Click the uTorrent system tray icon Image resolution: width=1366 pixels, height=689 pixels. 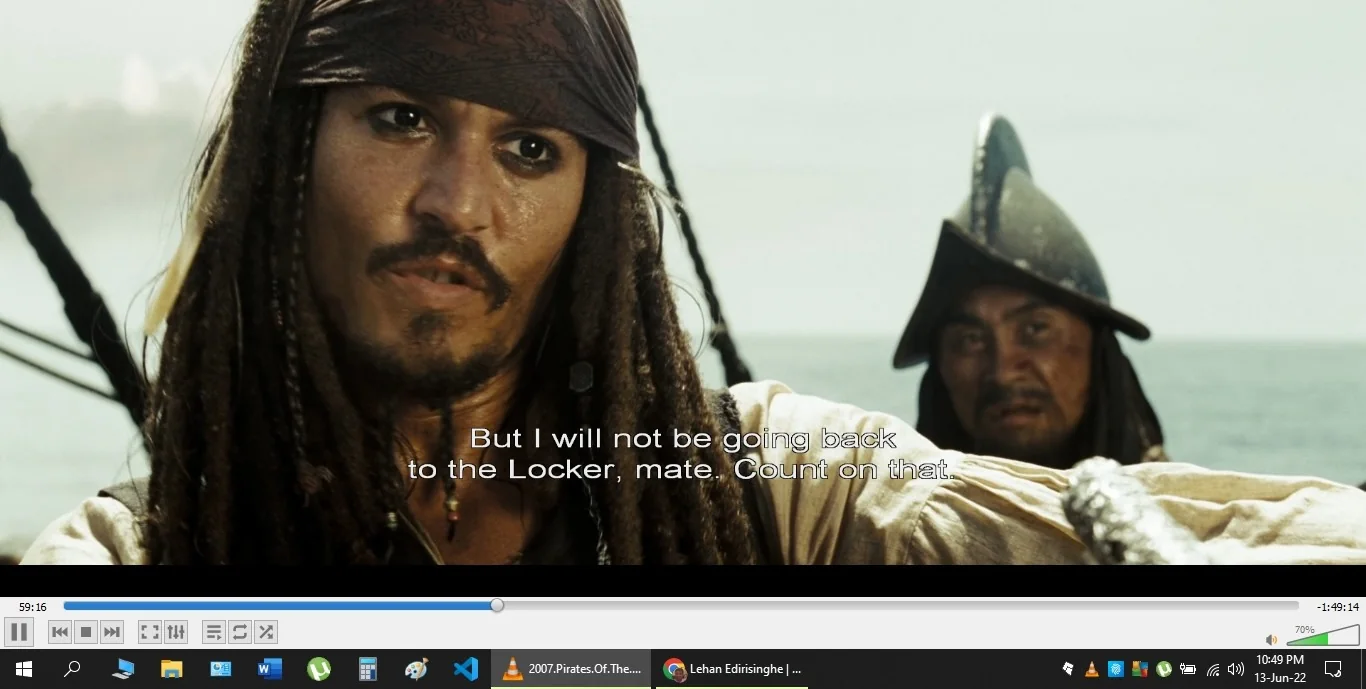point(1164,669)
